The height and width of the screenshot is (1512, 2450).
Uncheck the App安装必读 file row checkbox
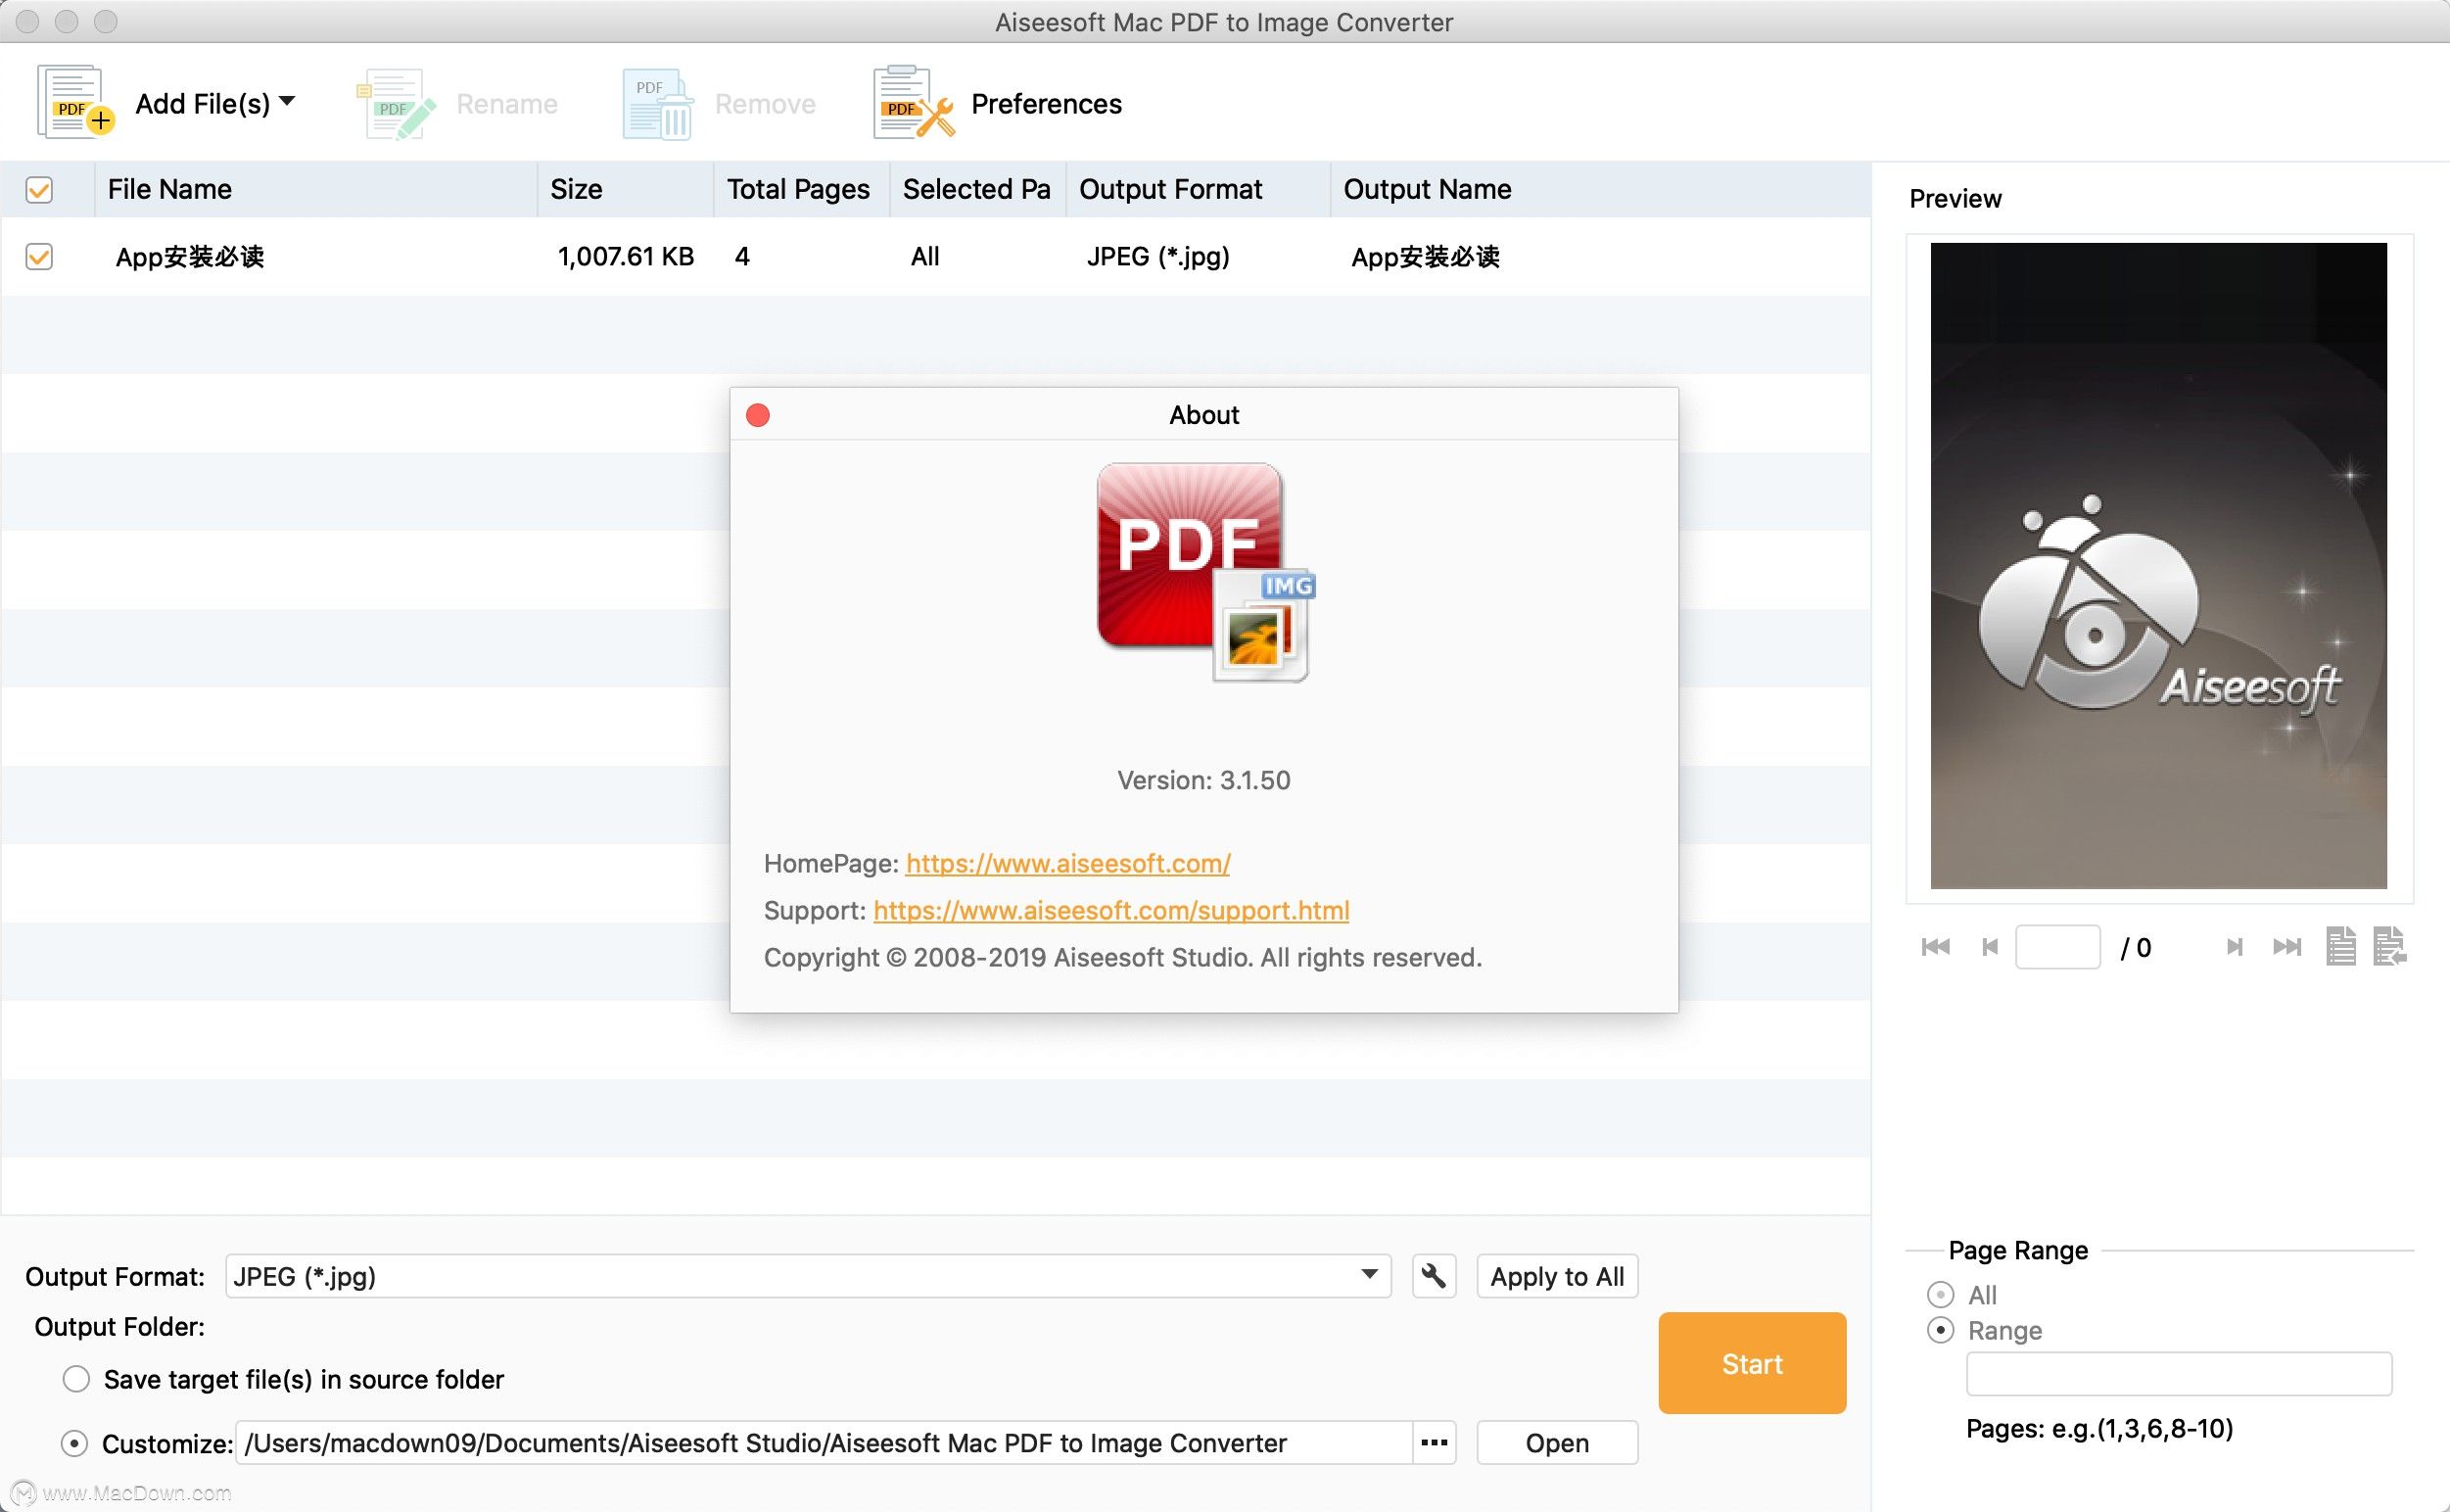click(39, 257)
